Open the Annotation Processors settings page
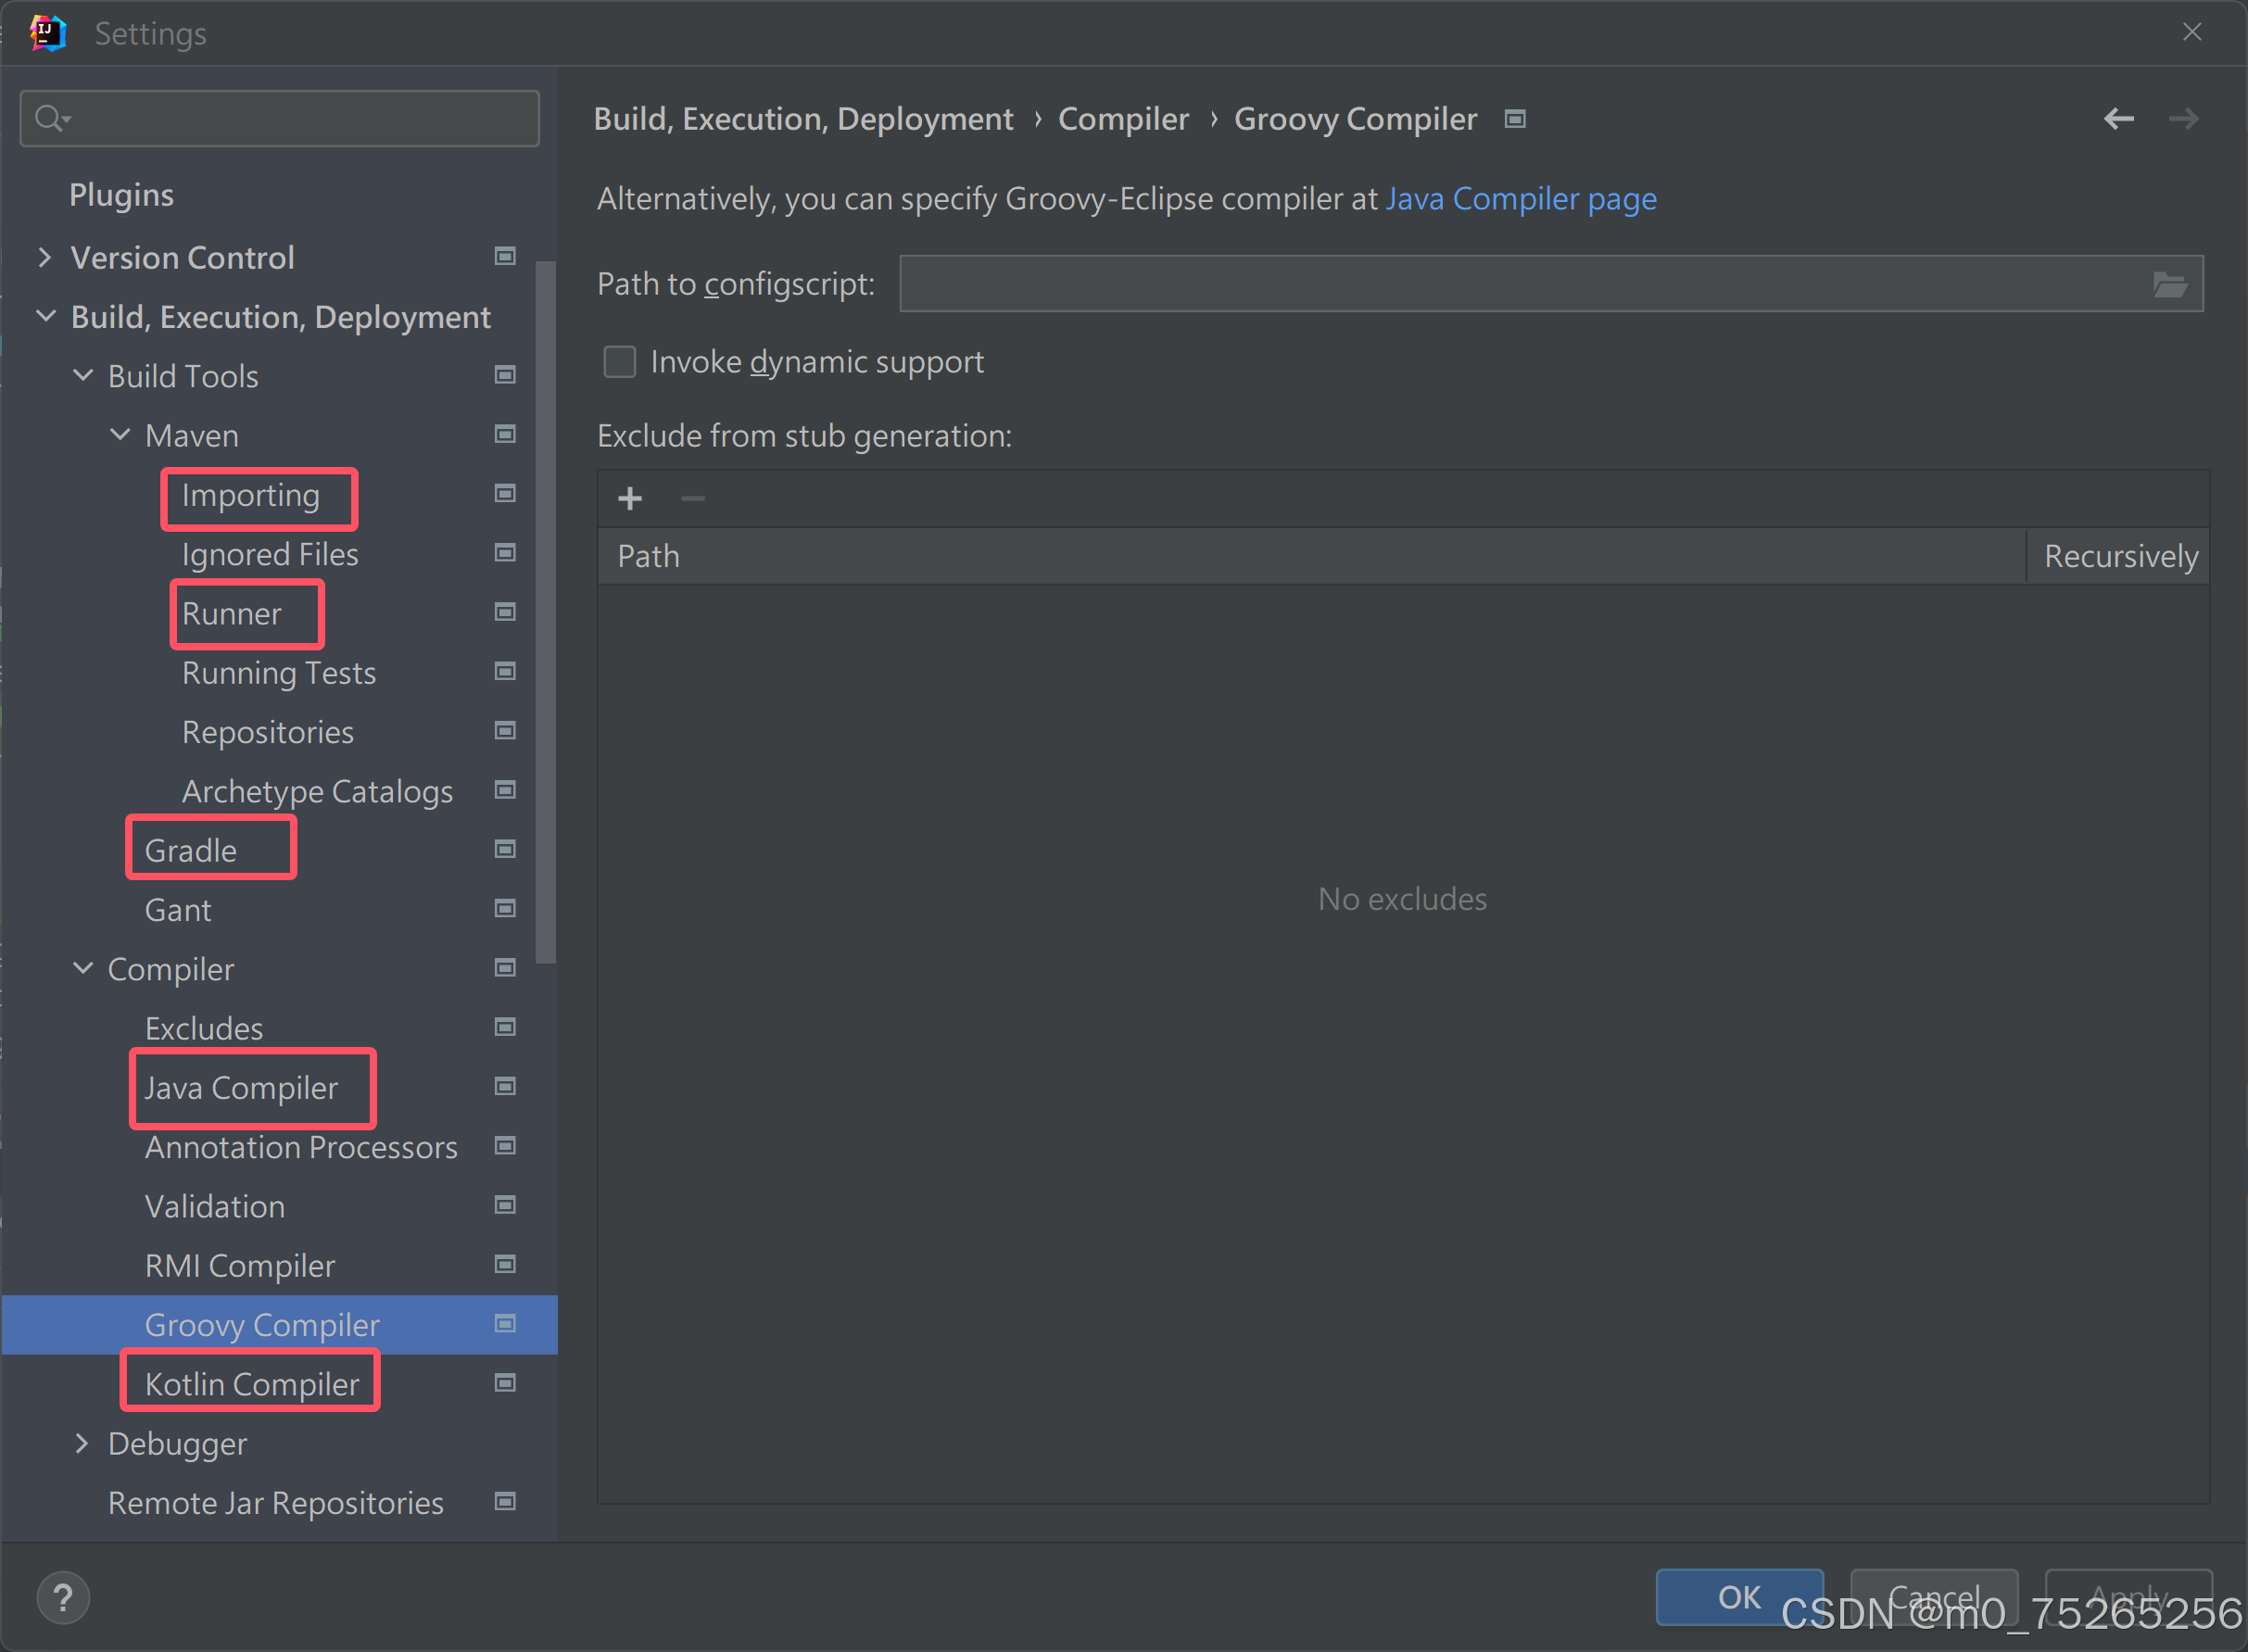 [300, 1147]
